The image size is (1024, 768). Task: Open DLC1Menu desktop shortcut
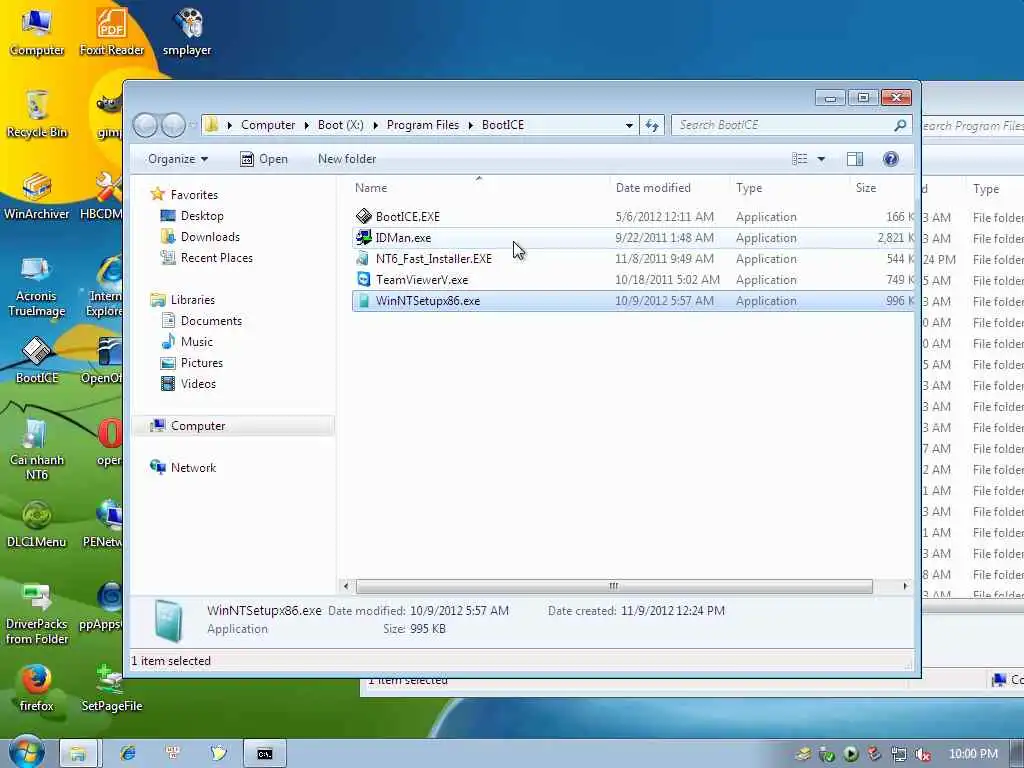click(37, 524)
